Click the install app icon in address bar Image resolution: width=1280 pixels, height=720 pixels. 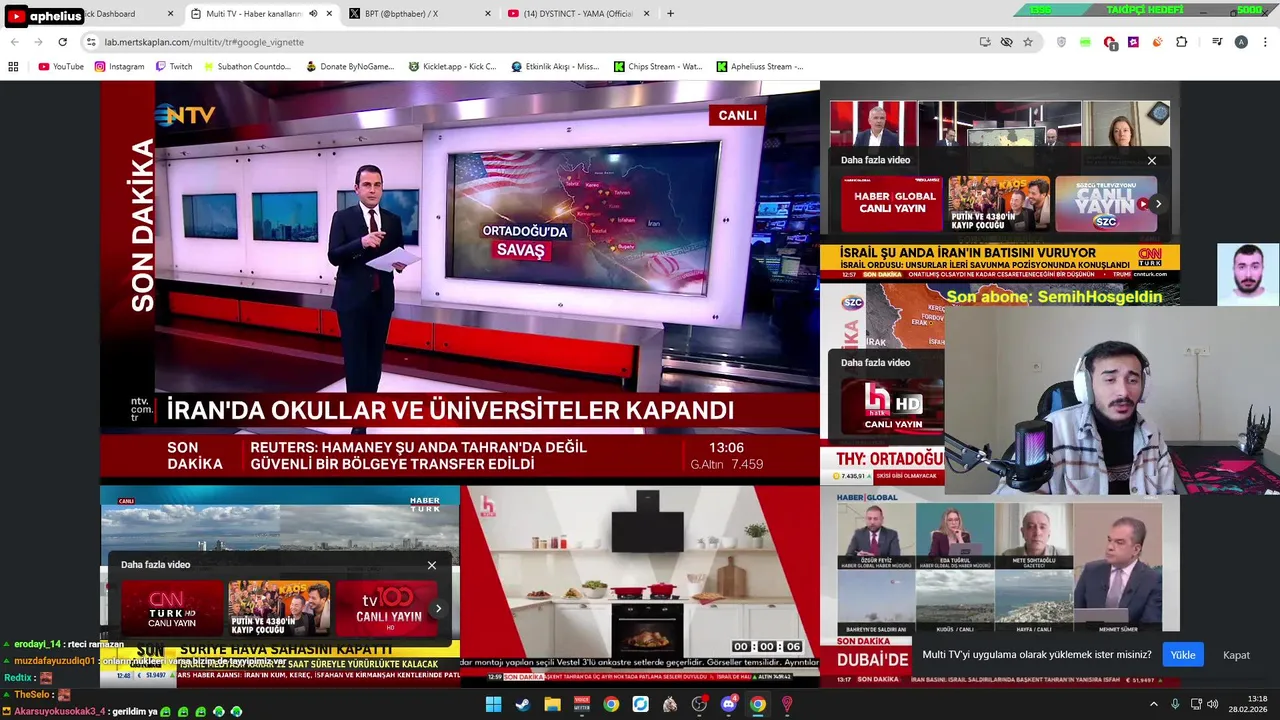(985, 42)
